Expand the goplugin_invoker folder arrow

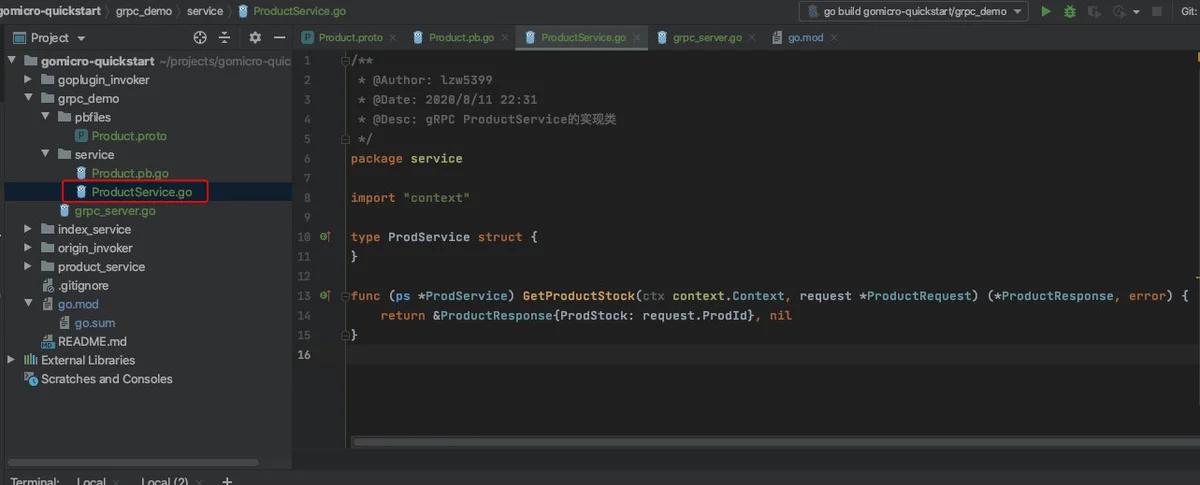tap(28, 80)
